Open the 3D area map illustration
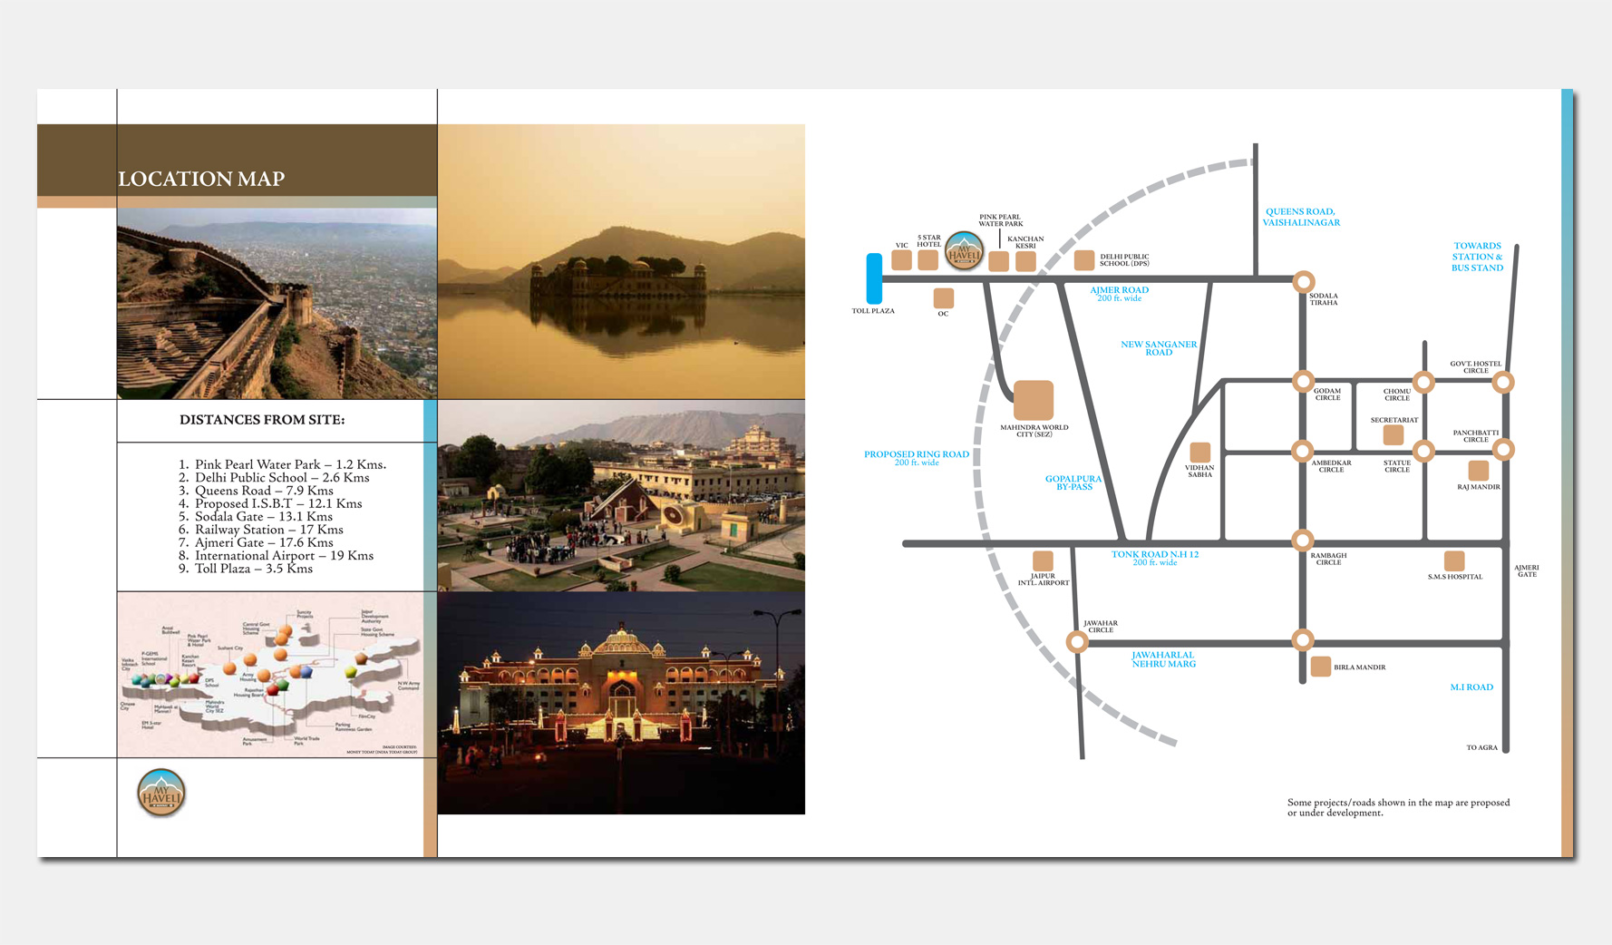The image size is (1612, 945). (270, 674)
